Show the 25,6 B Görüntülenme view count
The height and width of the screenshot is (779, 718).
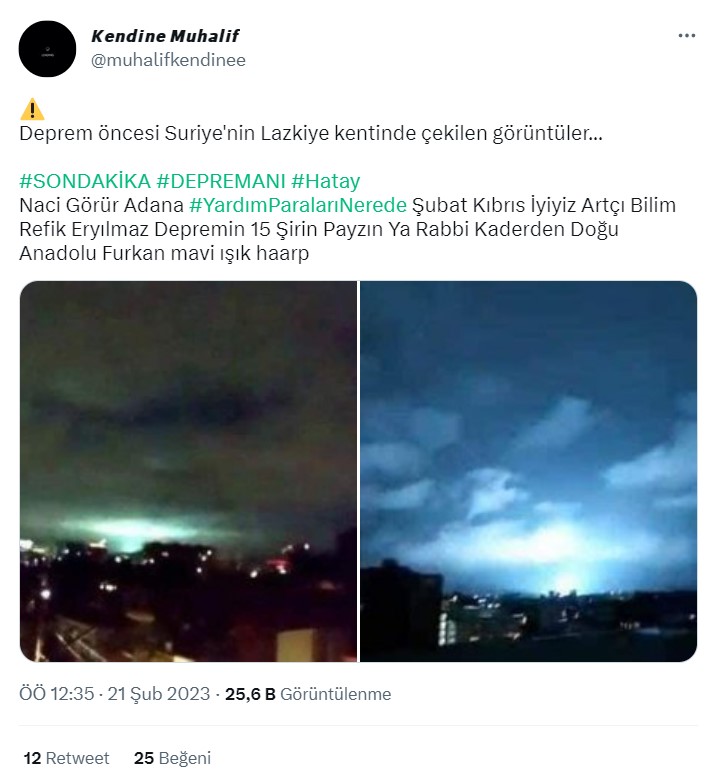[x=308, y=694]
